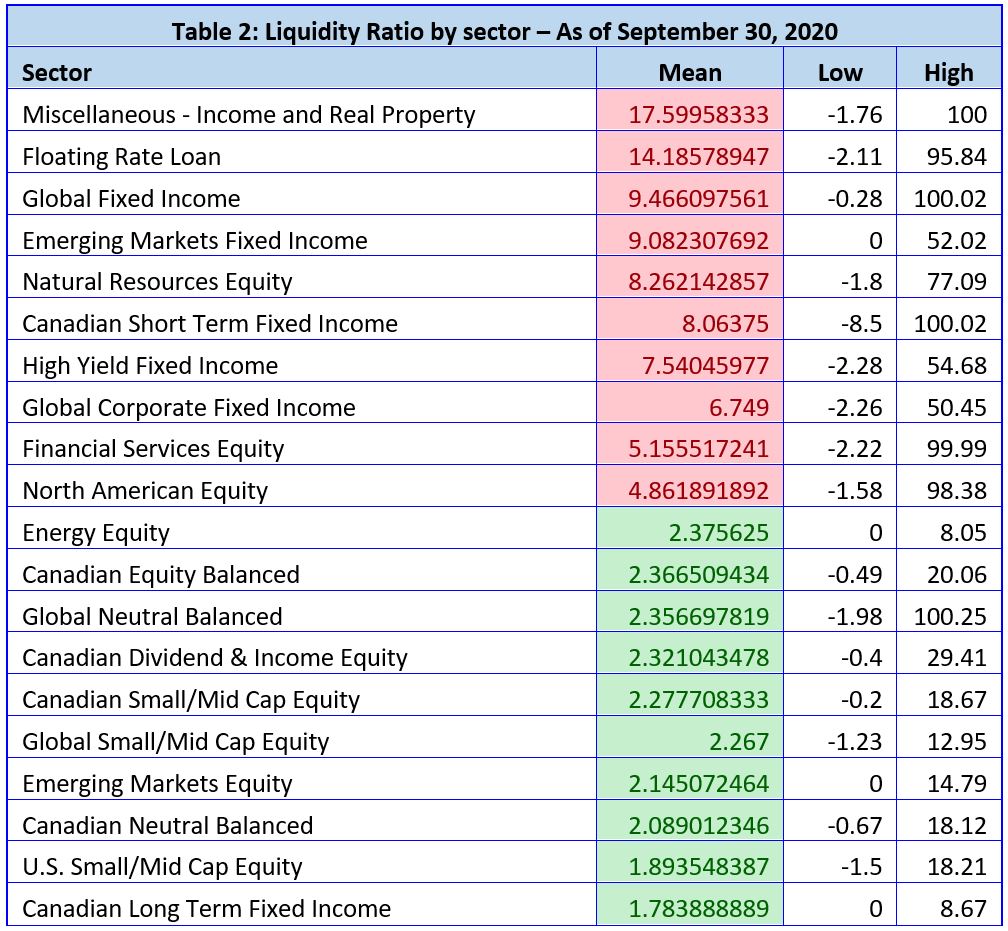
Task: Select Canadian Dividend & Income Equity cell
Action: tap(215, 658)
